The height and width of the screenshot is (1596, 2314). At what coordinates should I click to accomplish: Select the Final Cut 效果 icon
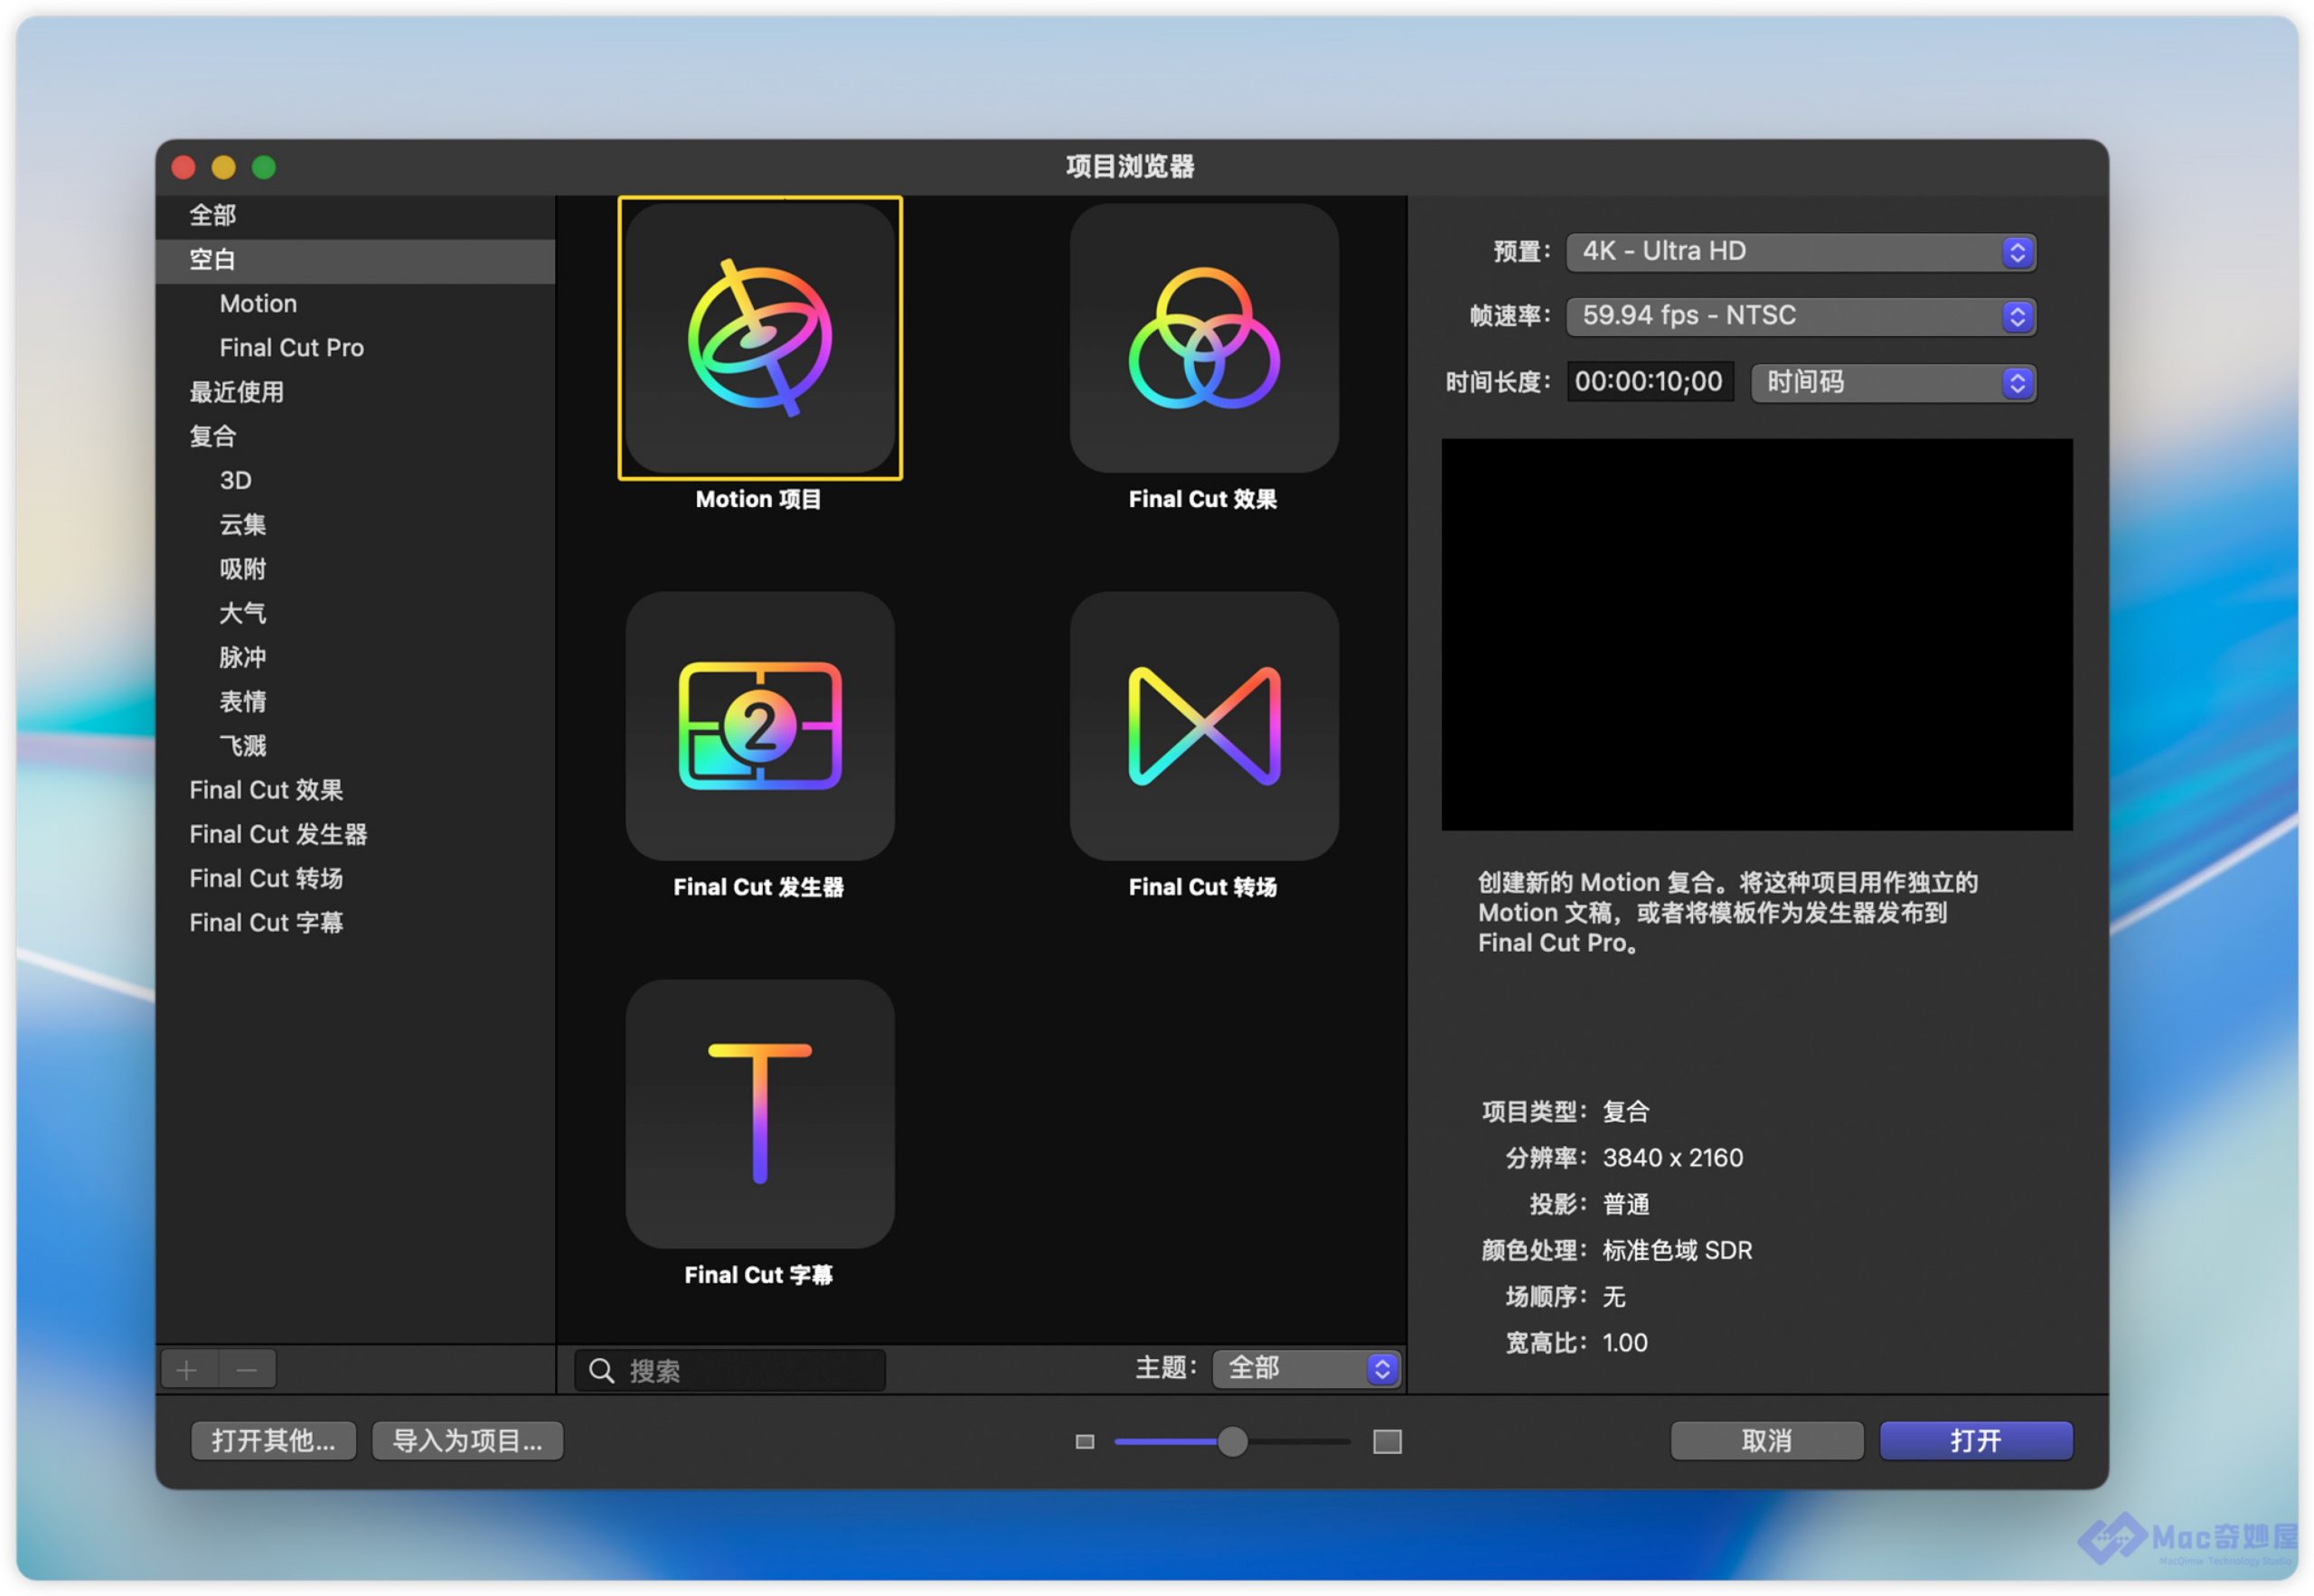1204,338
